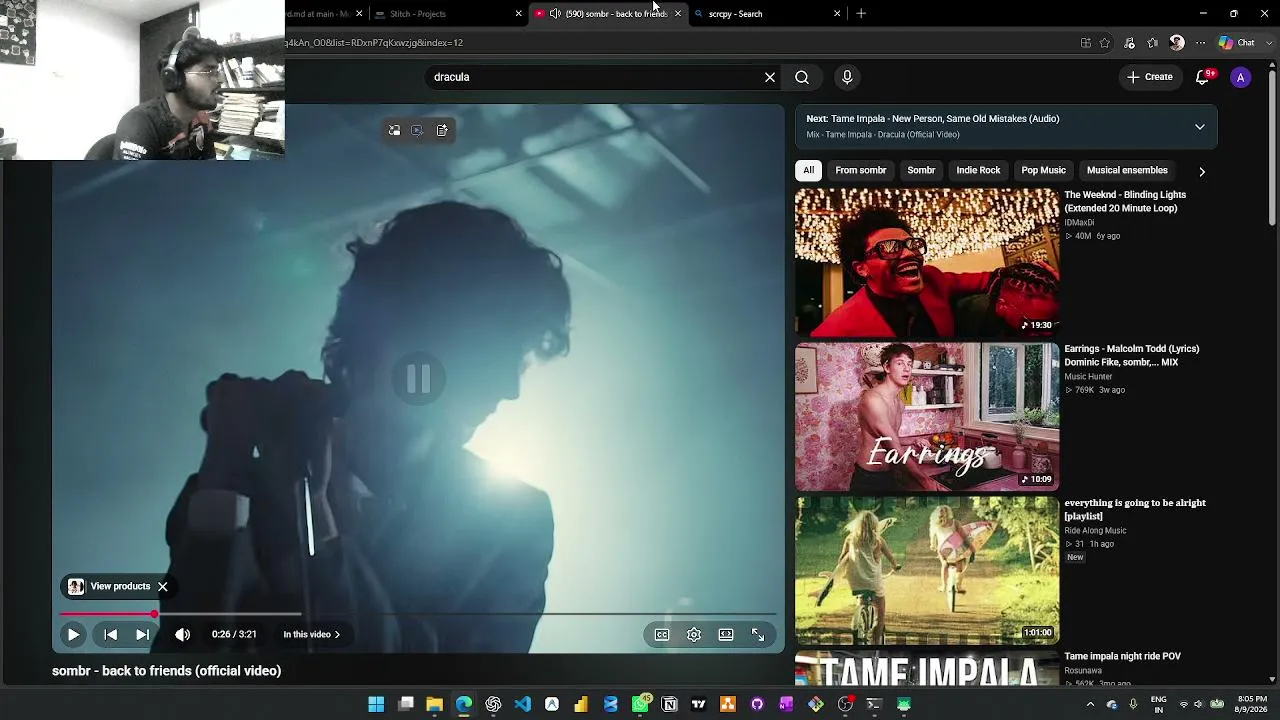This screenshot has width=1280, height=720.
Task: Click the first icon of the video overlay toolbar
Action: coord(394,130)
